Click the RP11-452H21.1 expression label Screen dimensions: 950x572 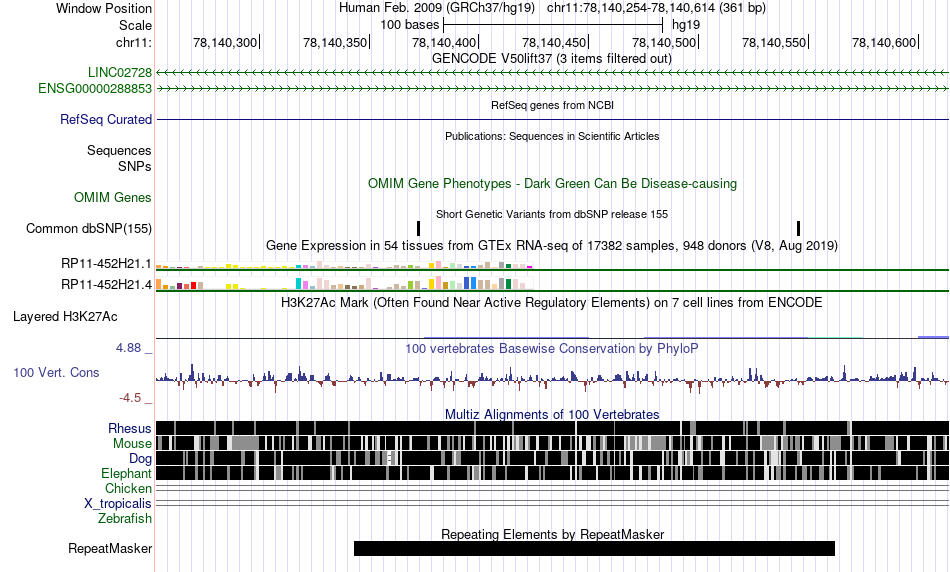106,264
